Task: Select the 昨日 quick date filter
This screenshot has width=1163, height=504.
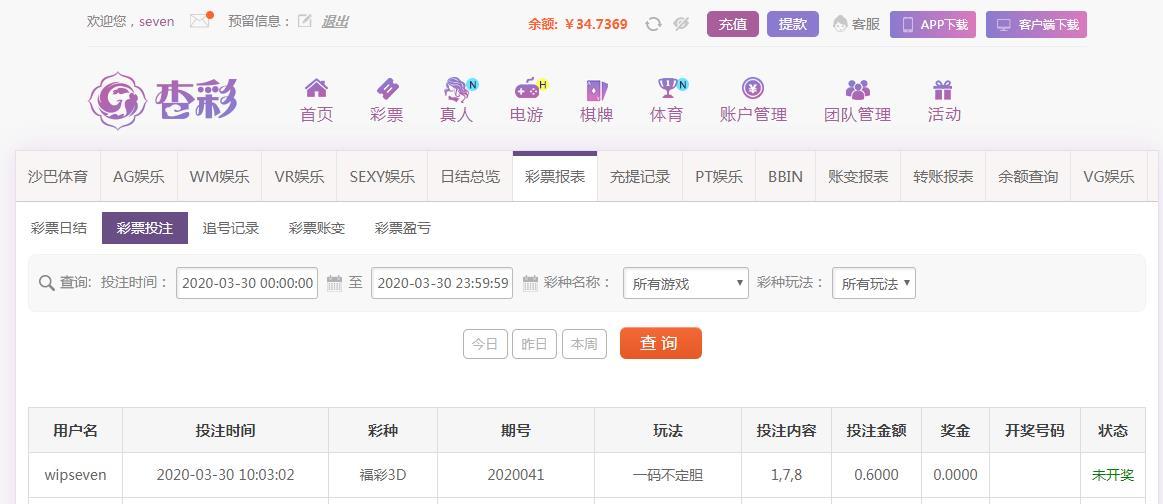Action: (534, 344)
